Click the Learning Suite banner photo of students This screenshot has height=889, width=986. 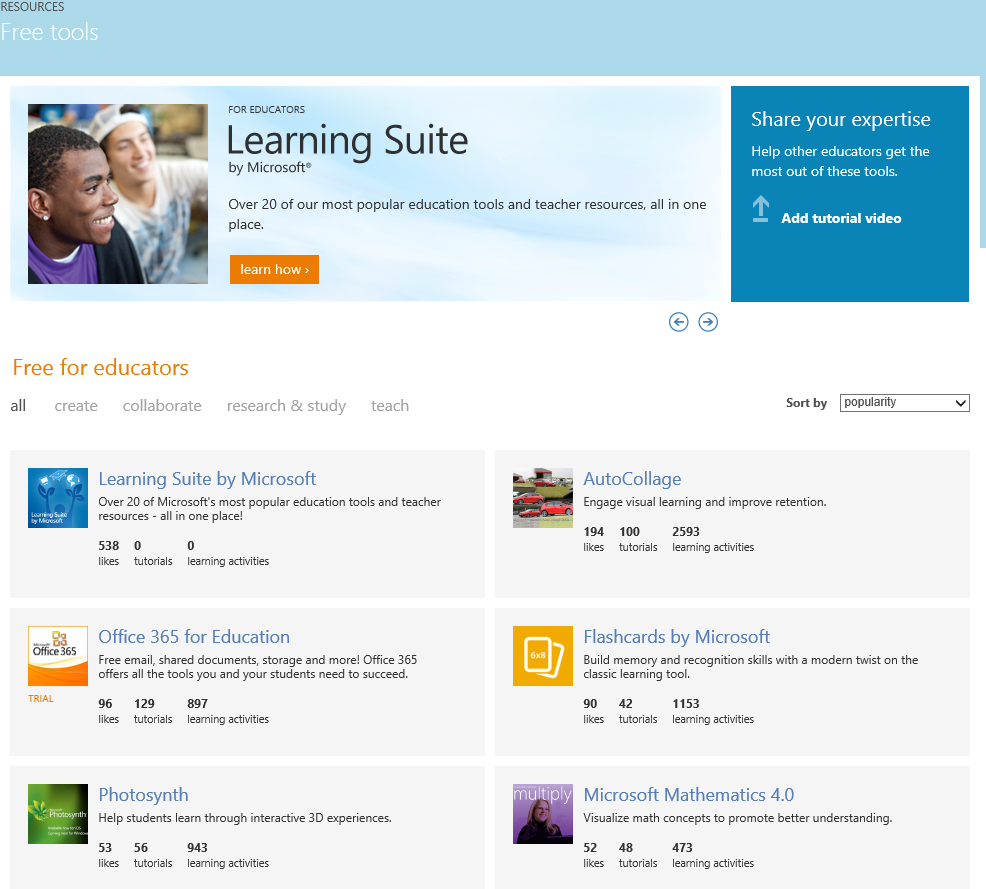[x=118, y=194]
